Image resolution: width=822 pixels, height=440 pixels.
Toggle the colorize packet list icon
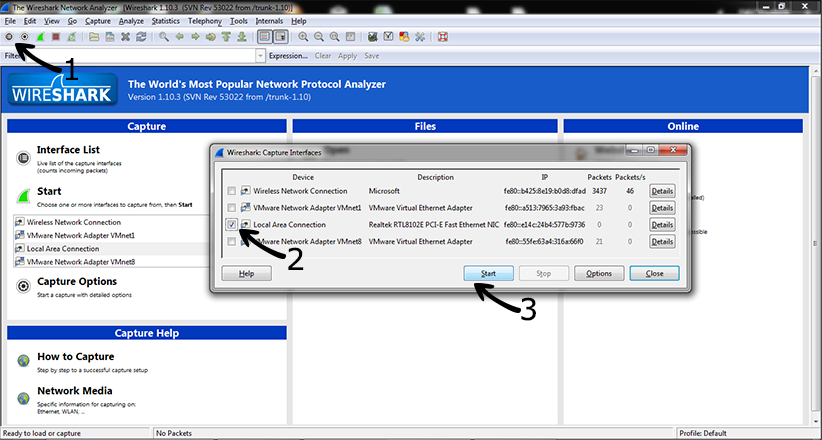264,37
